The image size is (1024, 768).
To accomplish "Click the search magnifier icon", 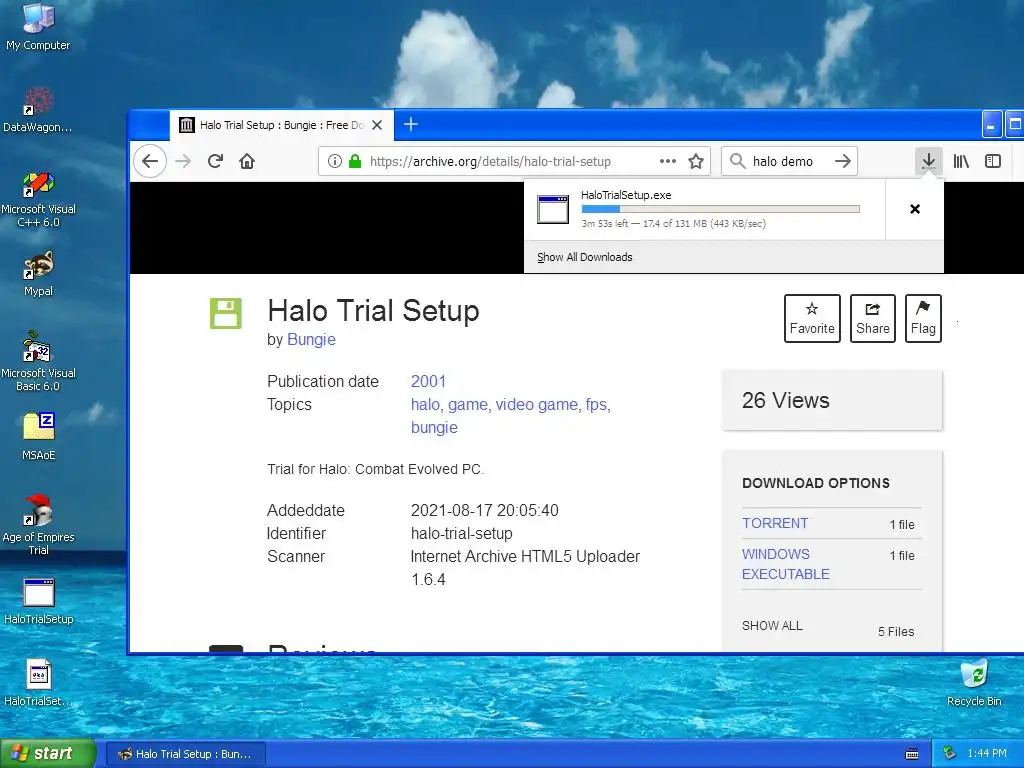I will coord(737,161).
